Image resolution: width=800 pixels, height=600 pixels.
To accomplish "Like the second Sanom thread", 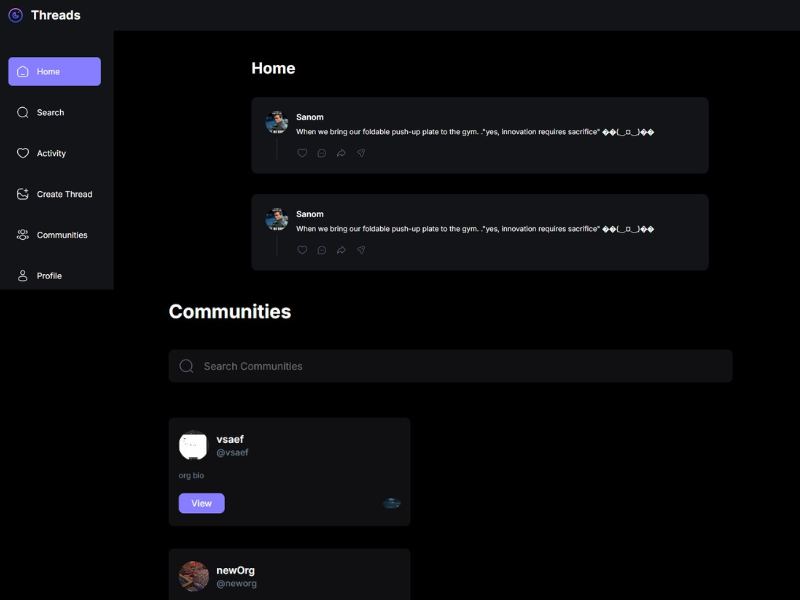I will click(302, 250).
